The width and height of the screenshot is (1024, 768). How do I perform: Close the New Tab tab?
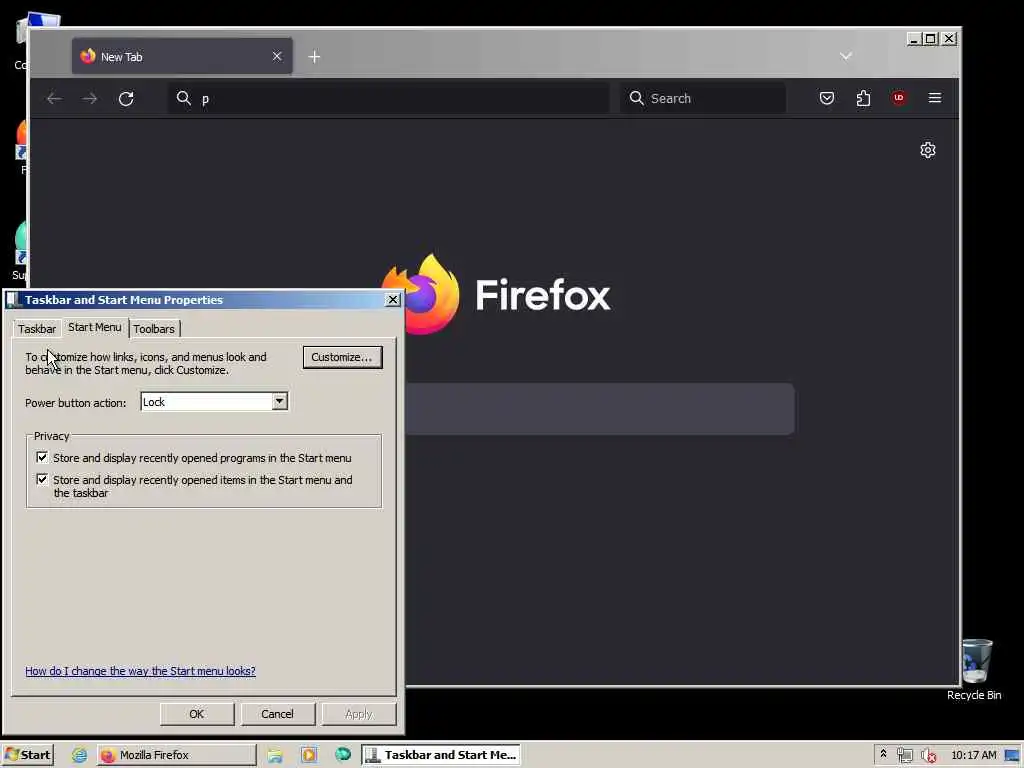(277, 56)
